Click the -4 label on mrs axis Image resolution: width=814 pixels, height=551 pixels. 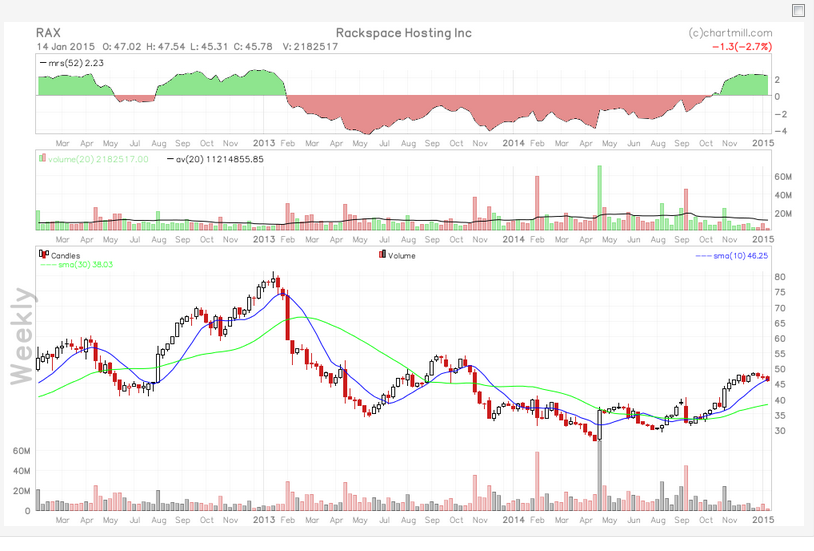[x=780, y=131]
